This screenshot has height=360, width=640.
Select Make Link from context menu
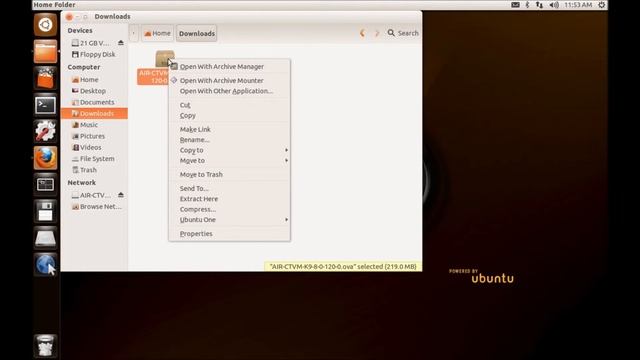click(229, 129)
